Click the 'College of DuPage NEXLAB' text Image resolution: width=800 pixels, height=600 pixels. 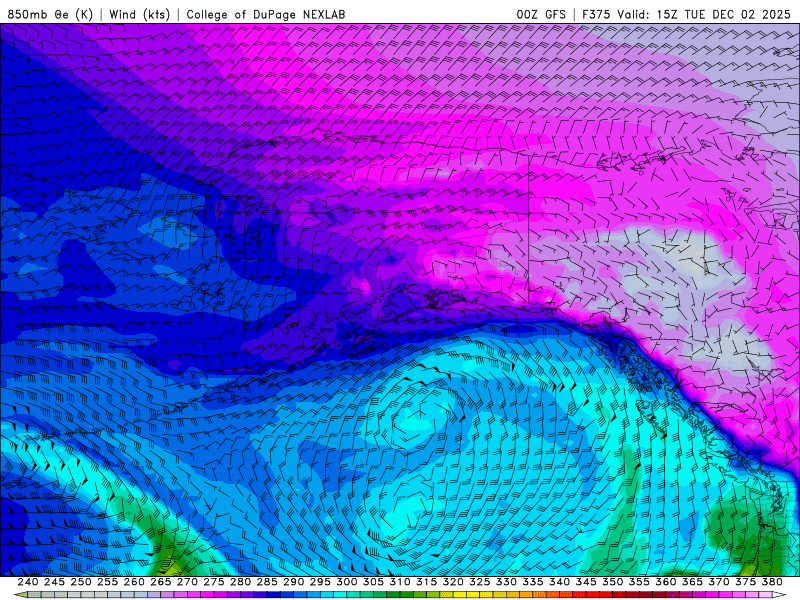(x=265, y=14)
